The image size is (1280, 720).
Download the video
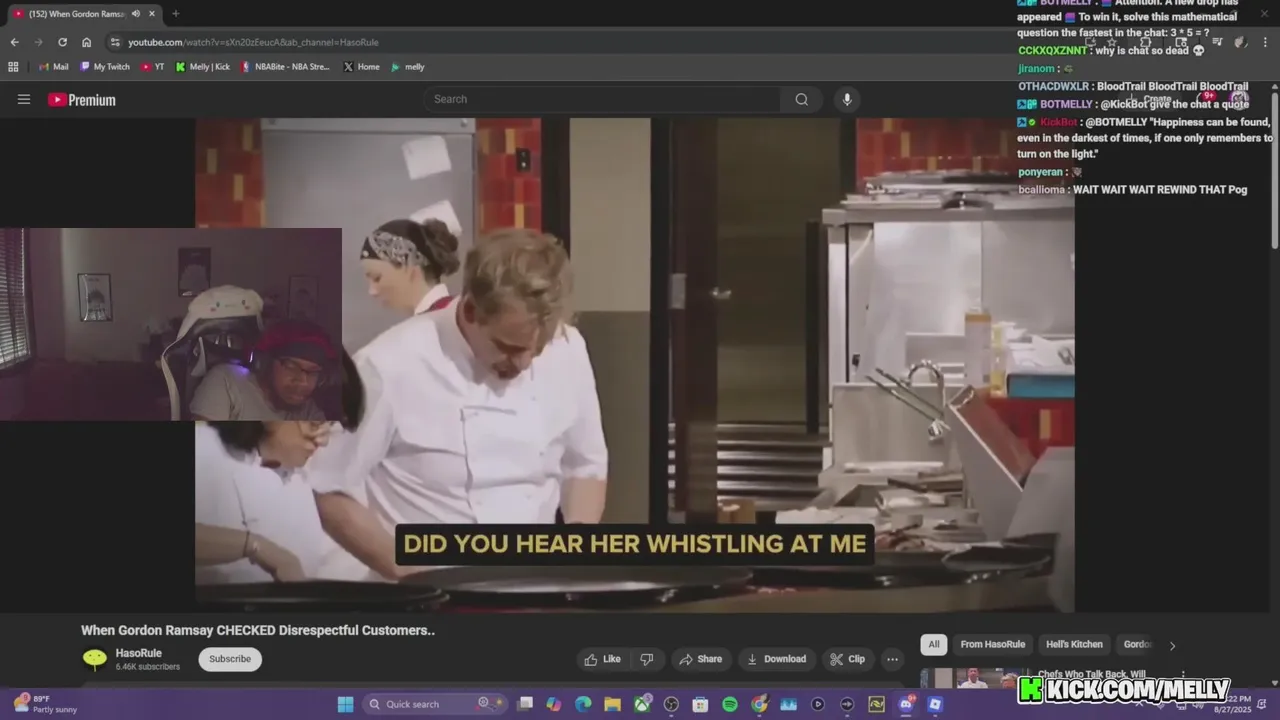coord(776,659)
